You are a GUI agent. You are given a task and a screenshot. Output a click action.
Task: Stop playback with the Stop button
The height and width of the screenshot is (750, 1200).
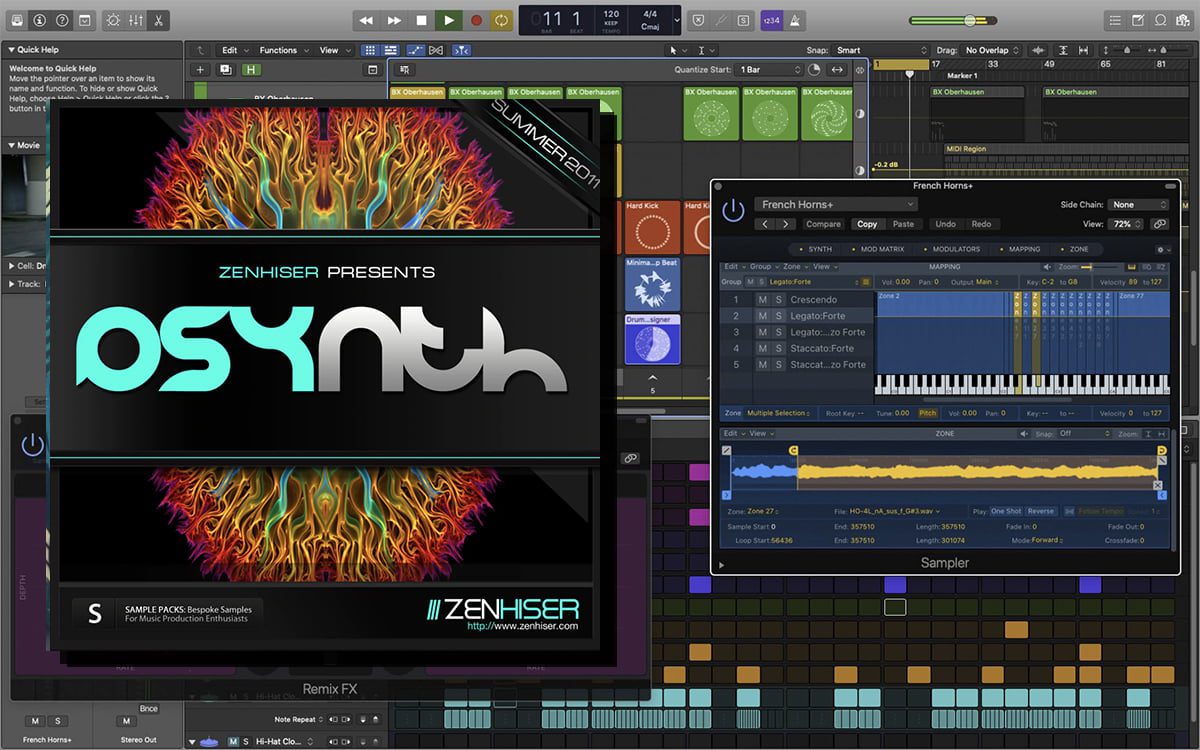click(x=421, y=20)
